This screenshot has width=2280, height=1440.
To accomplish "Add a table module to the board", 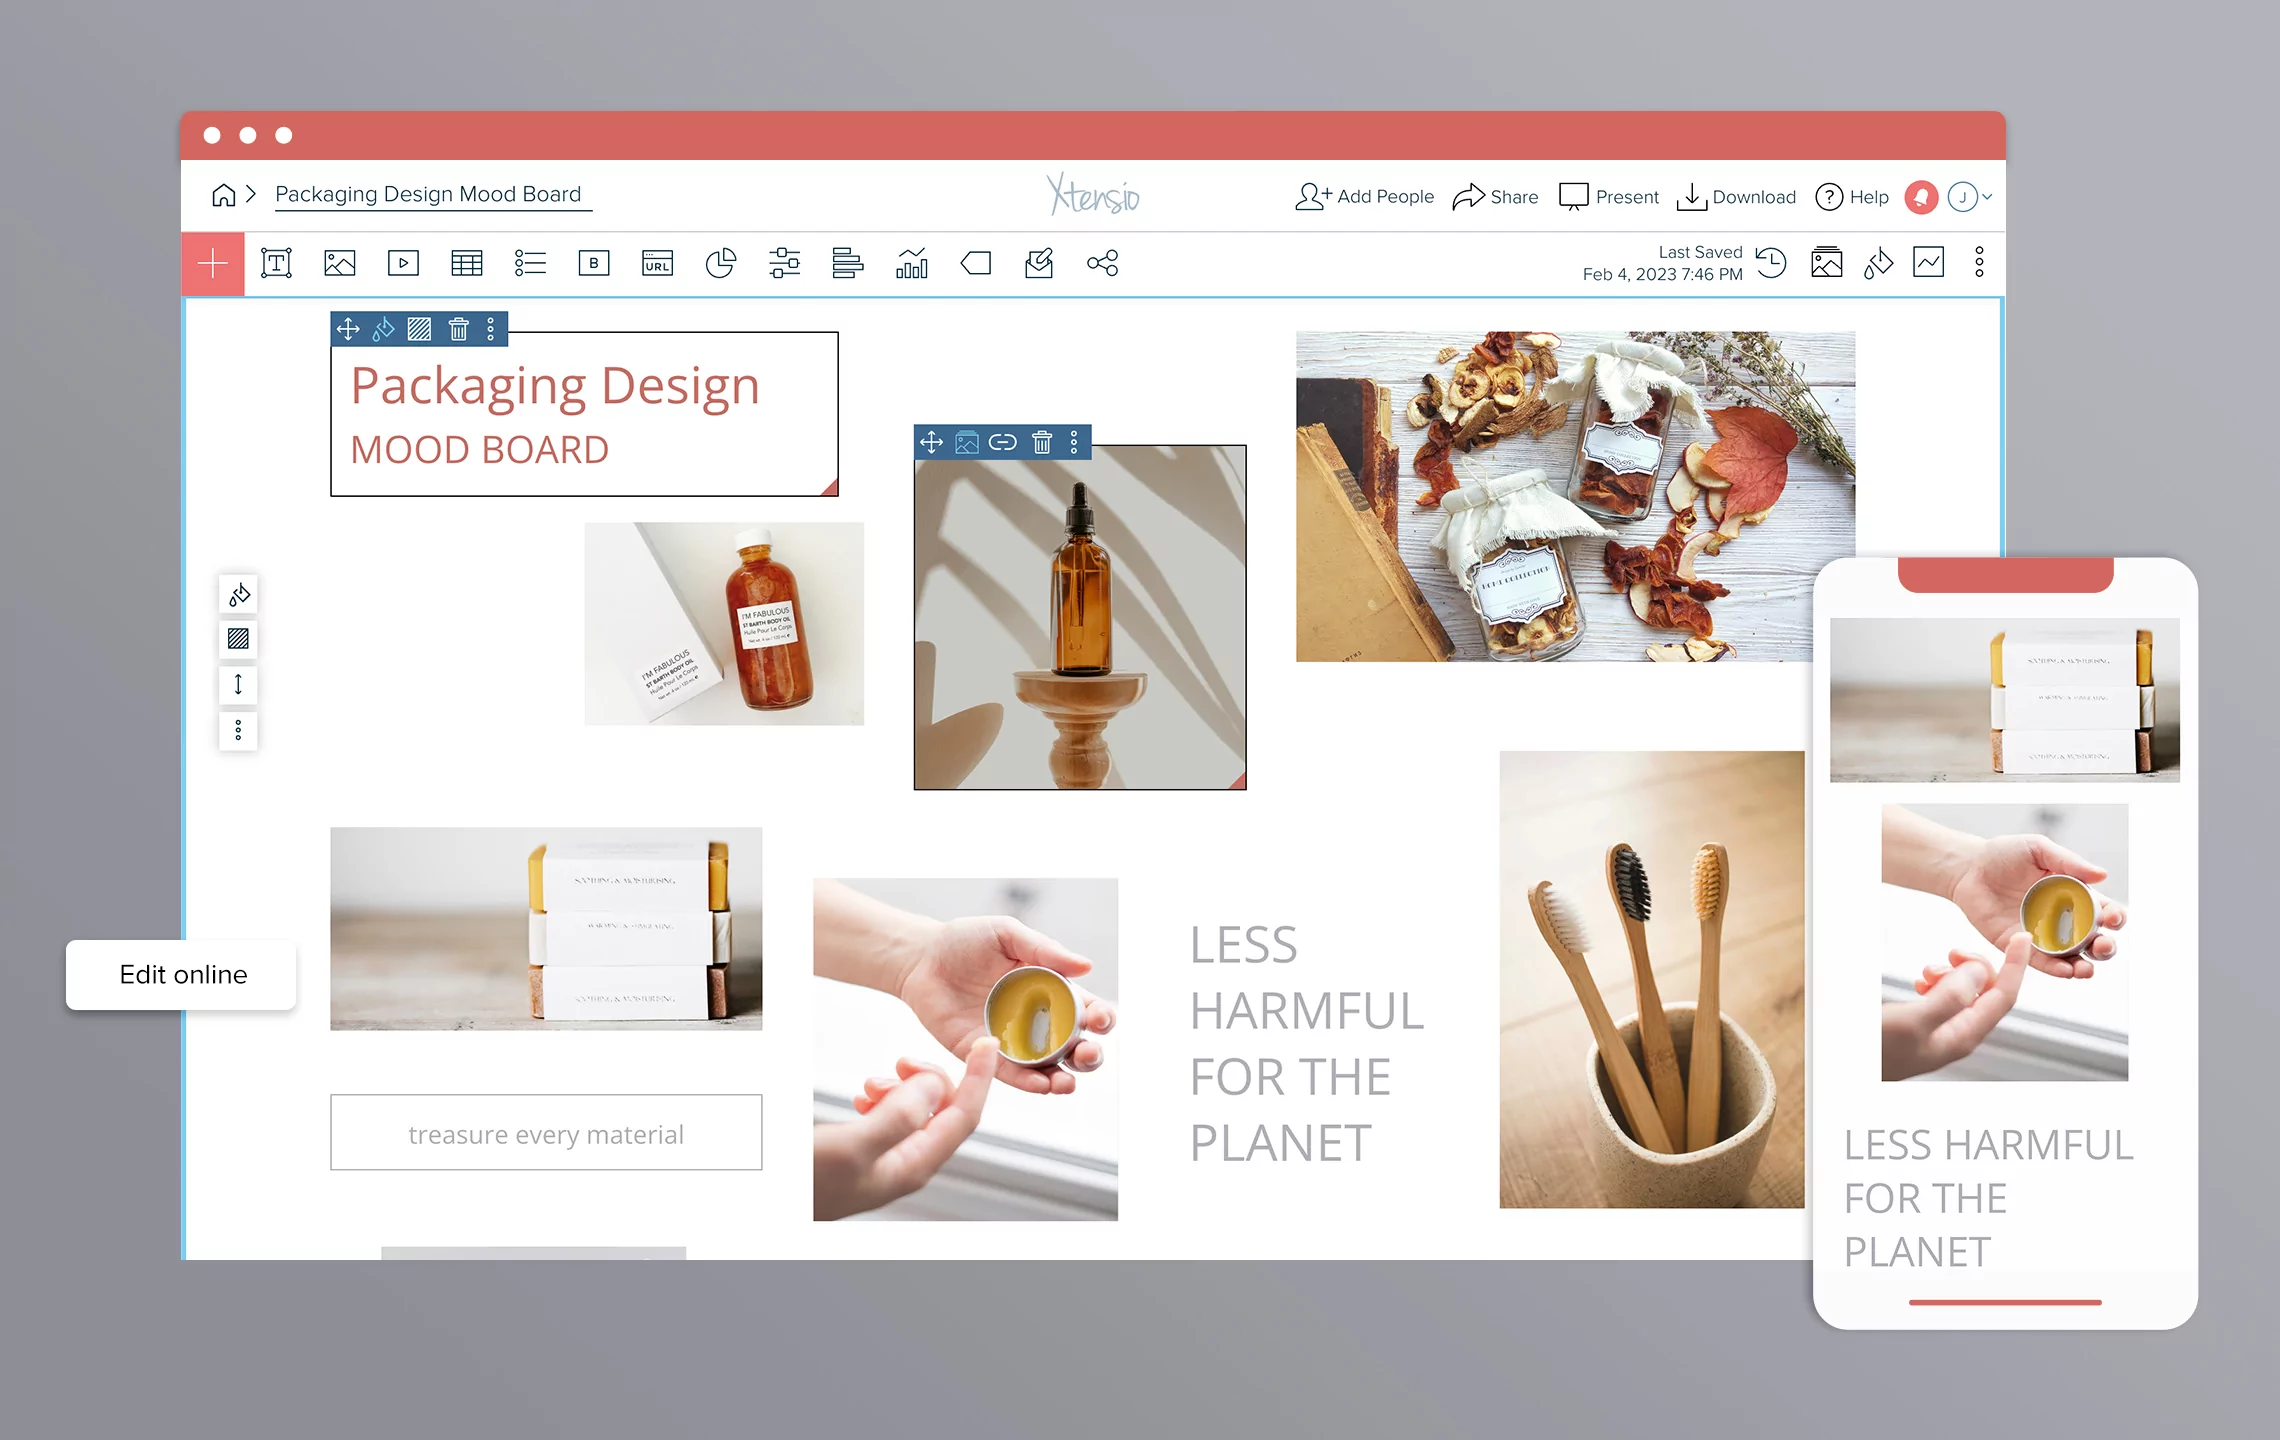I will 466,264.
